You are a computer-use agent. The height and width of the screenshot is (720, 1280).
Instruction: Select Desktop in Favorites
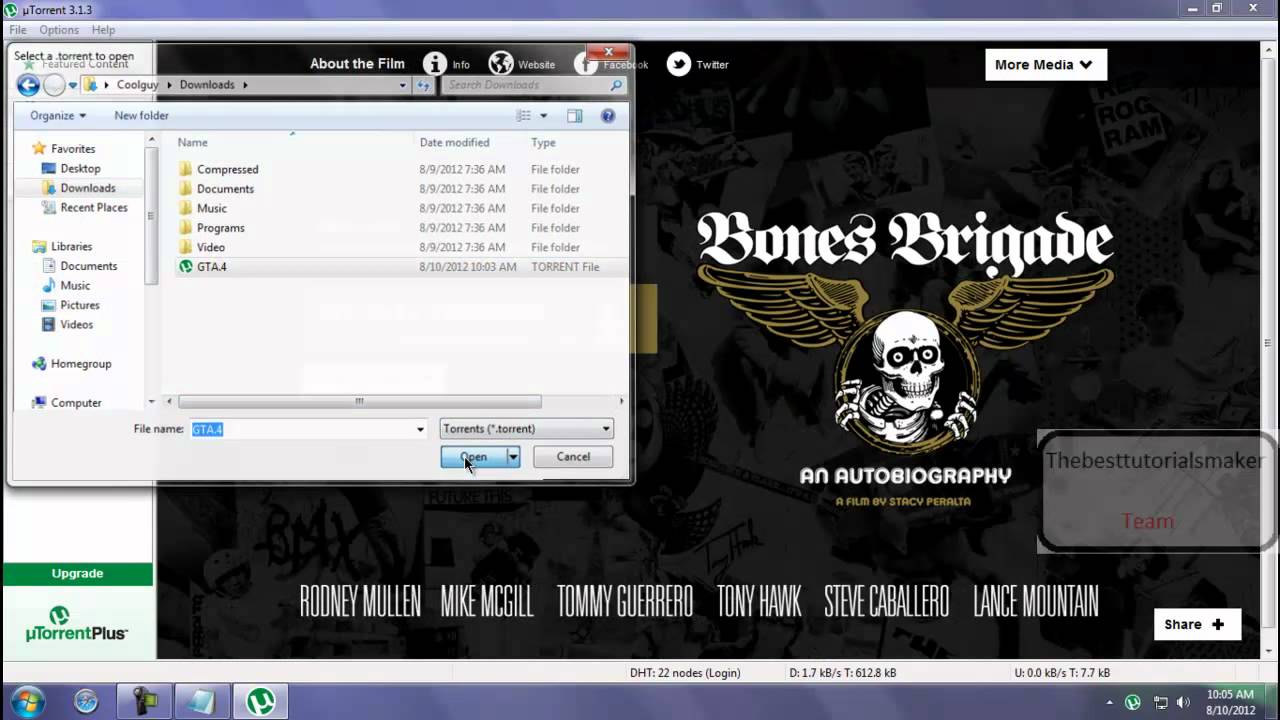point(80,169)
